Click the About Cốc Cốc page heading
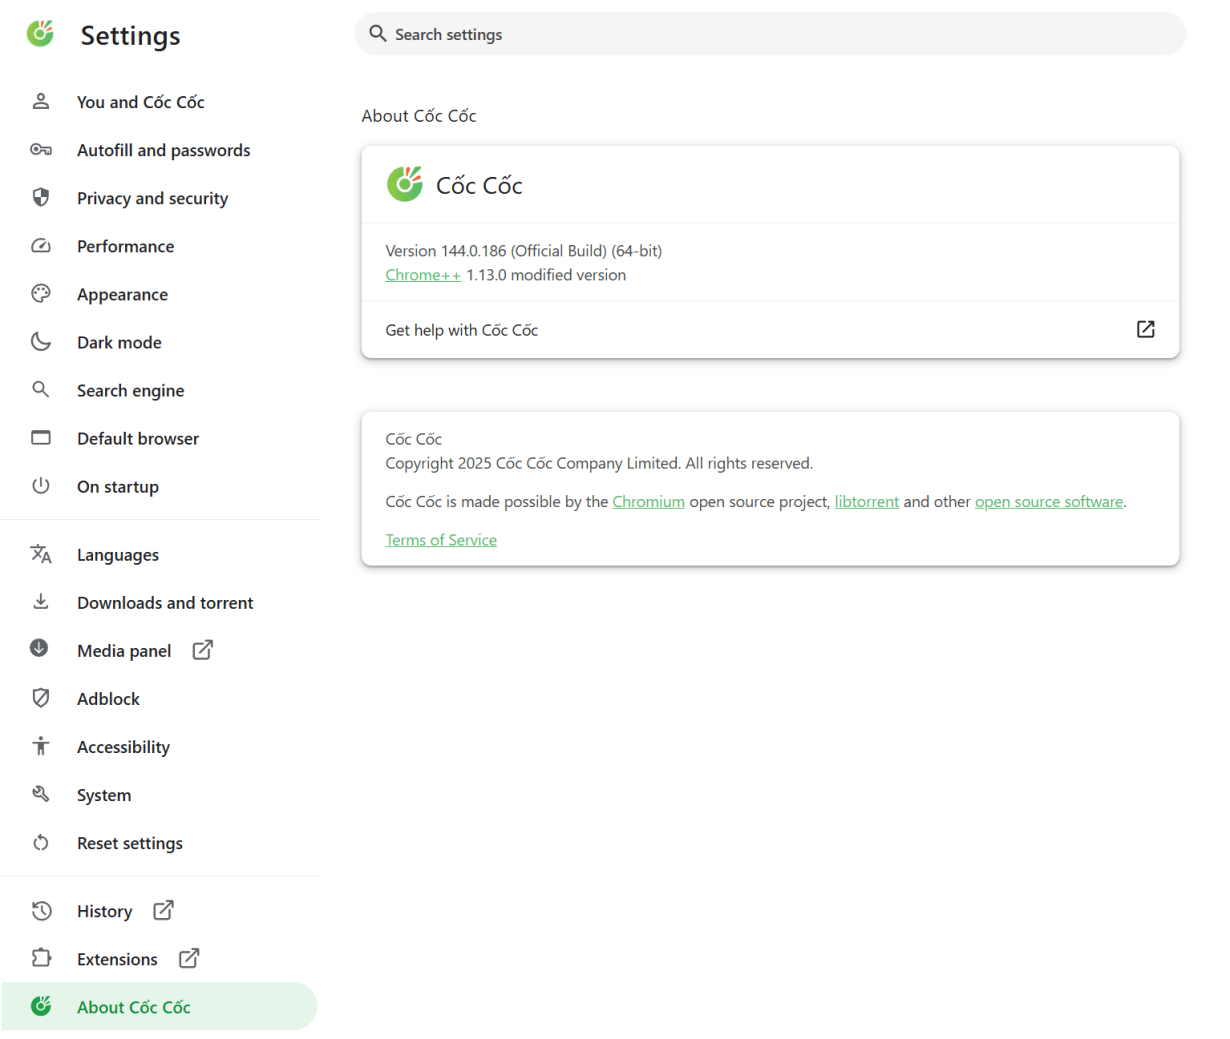This screenshot has width=1230, height=1039. 419,116
